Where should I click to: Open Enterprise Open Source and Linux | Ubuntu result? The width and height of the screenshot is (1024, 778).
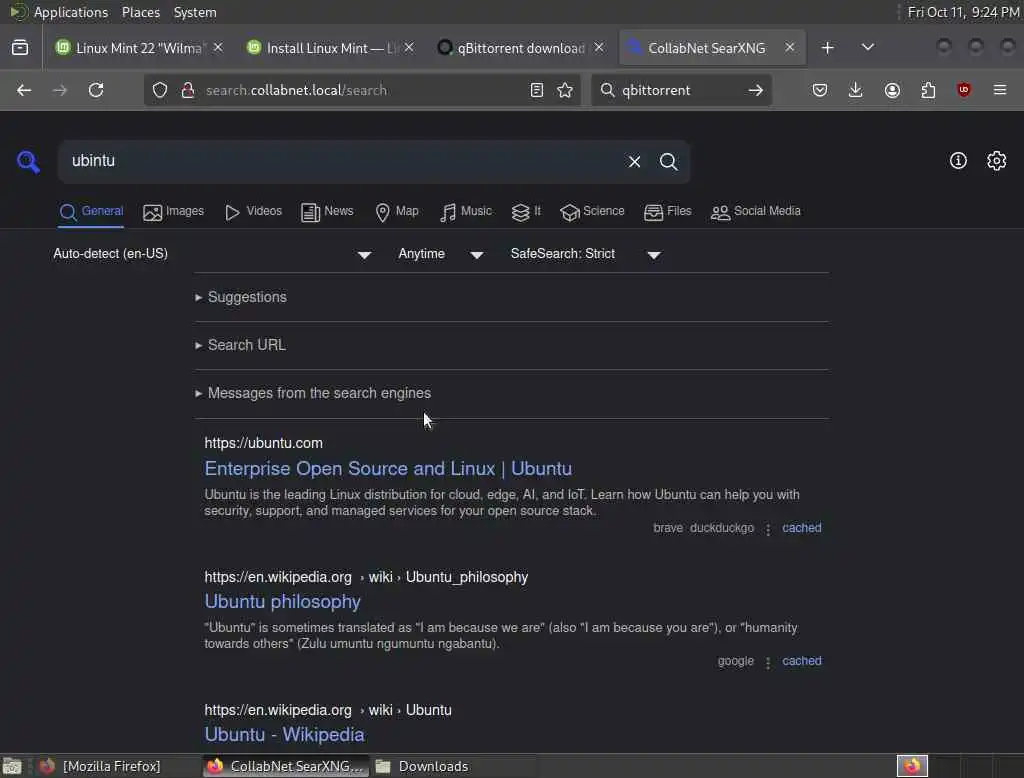[x=388, y=469]
